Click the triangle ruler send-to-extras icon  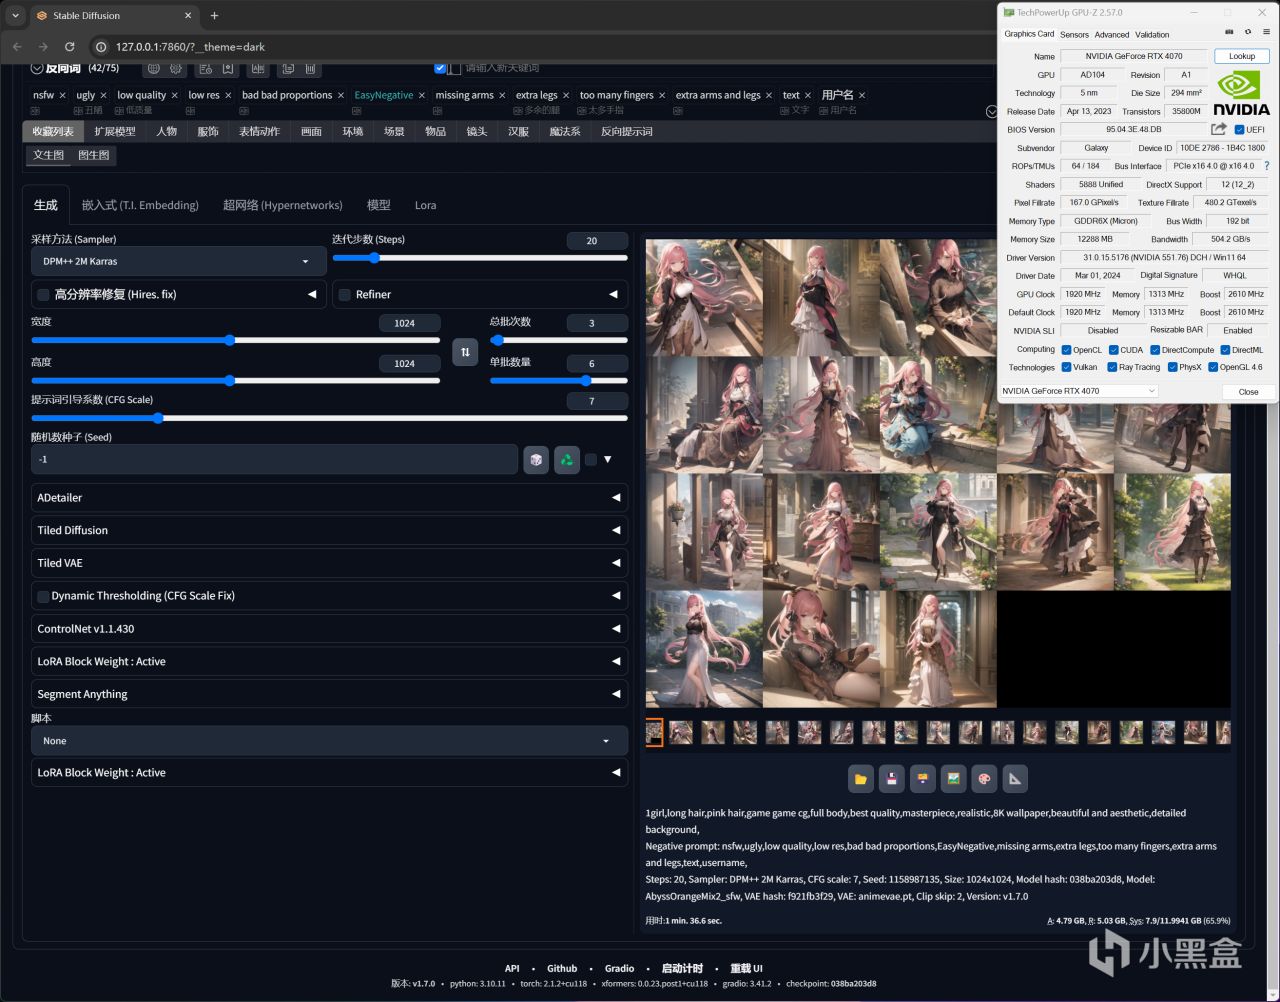pyautogui.click(x=1015, y=779)
